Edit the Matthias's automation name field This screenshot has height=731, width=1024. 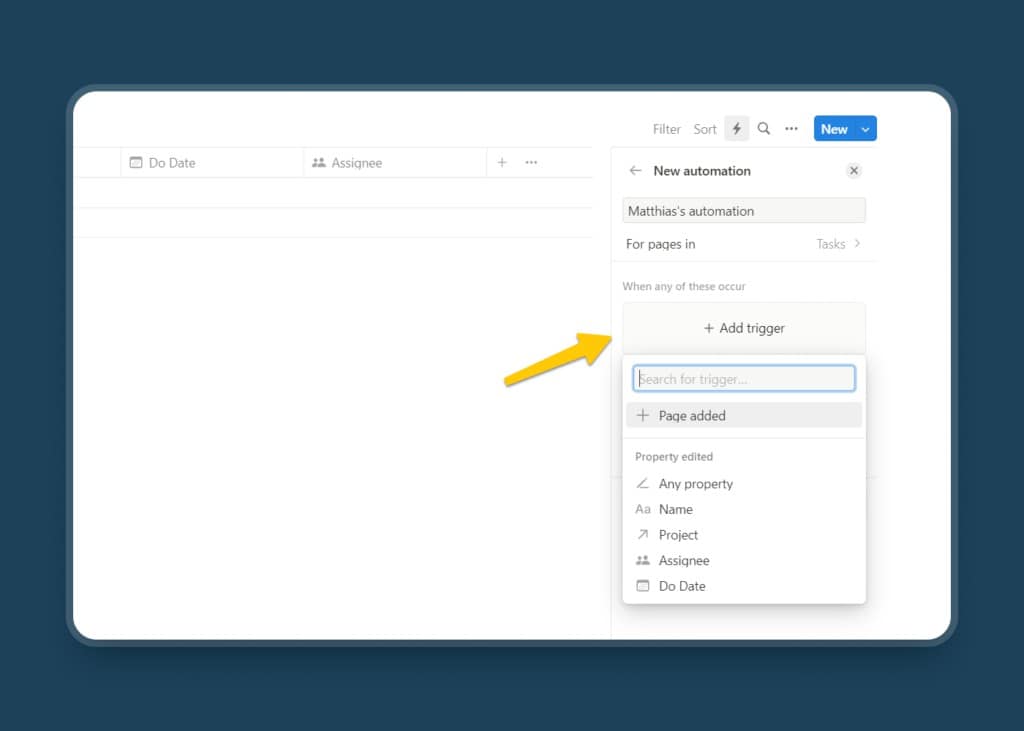[743, 211]
